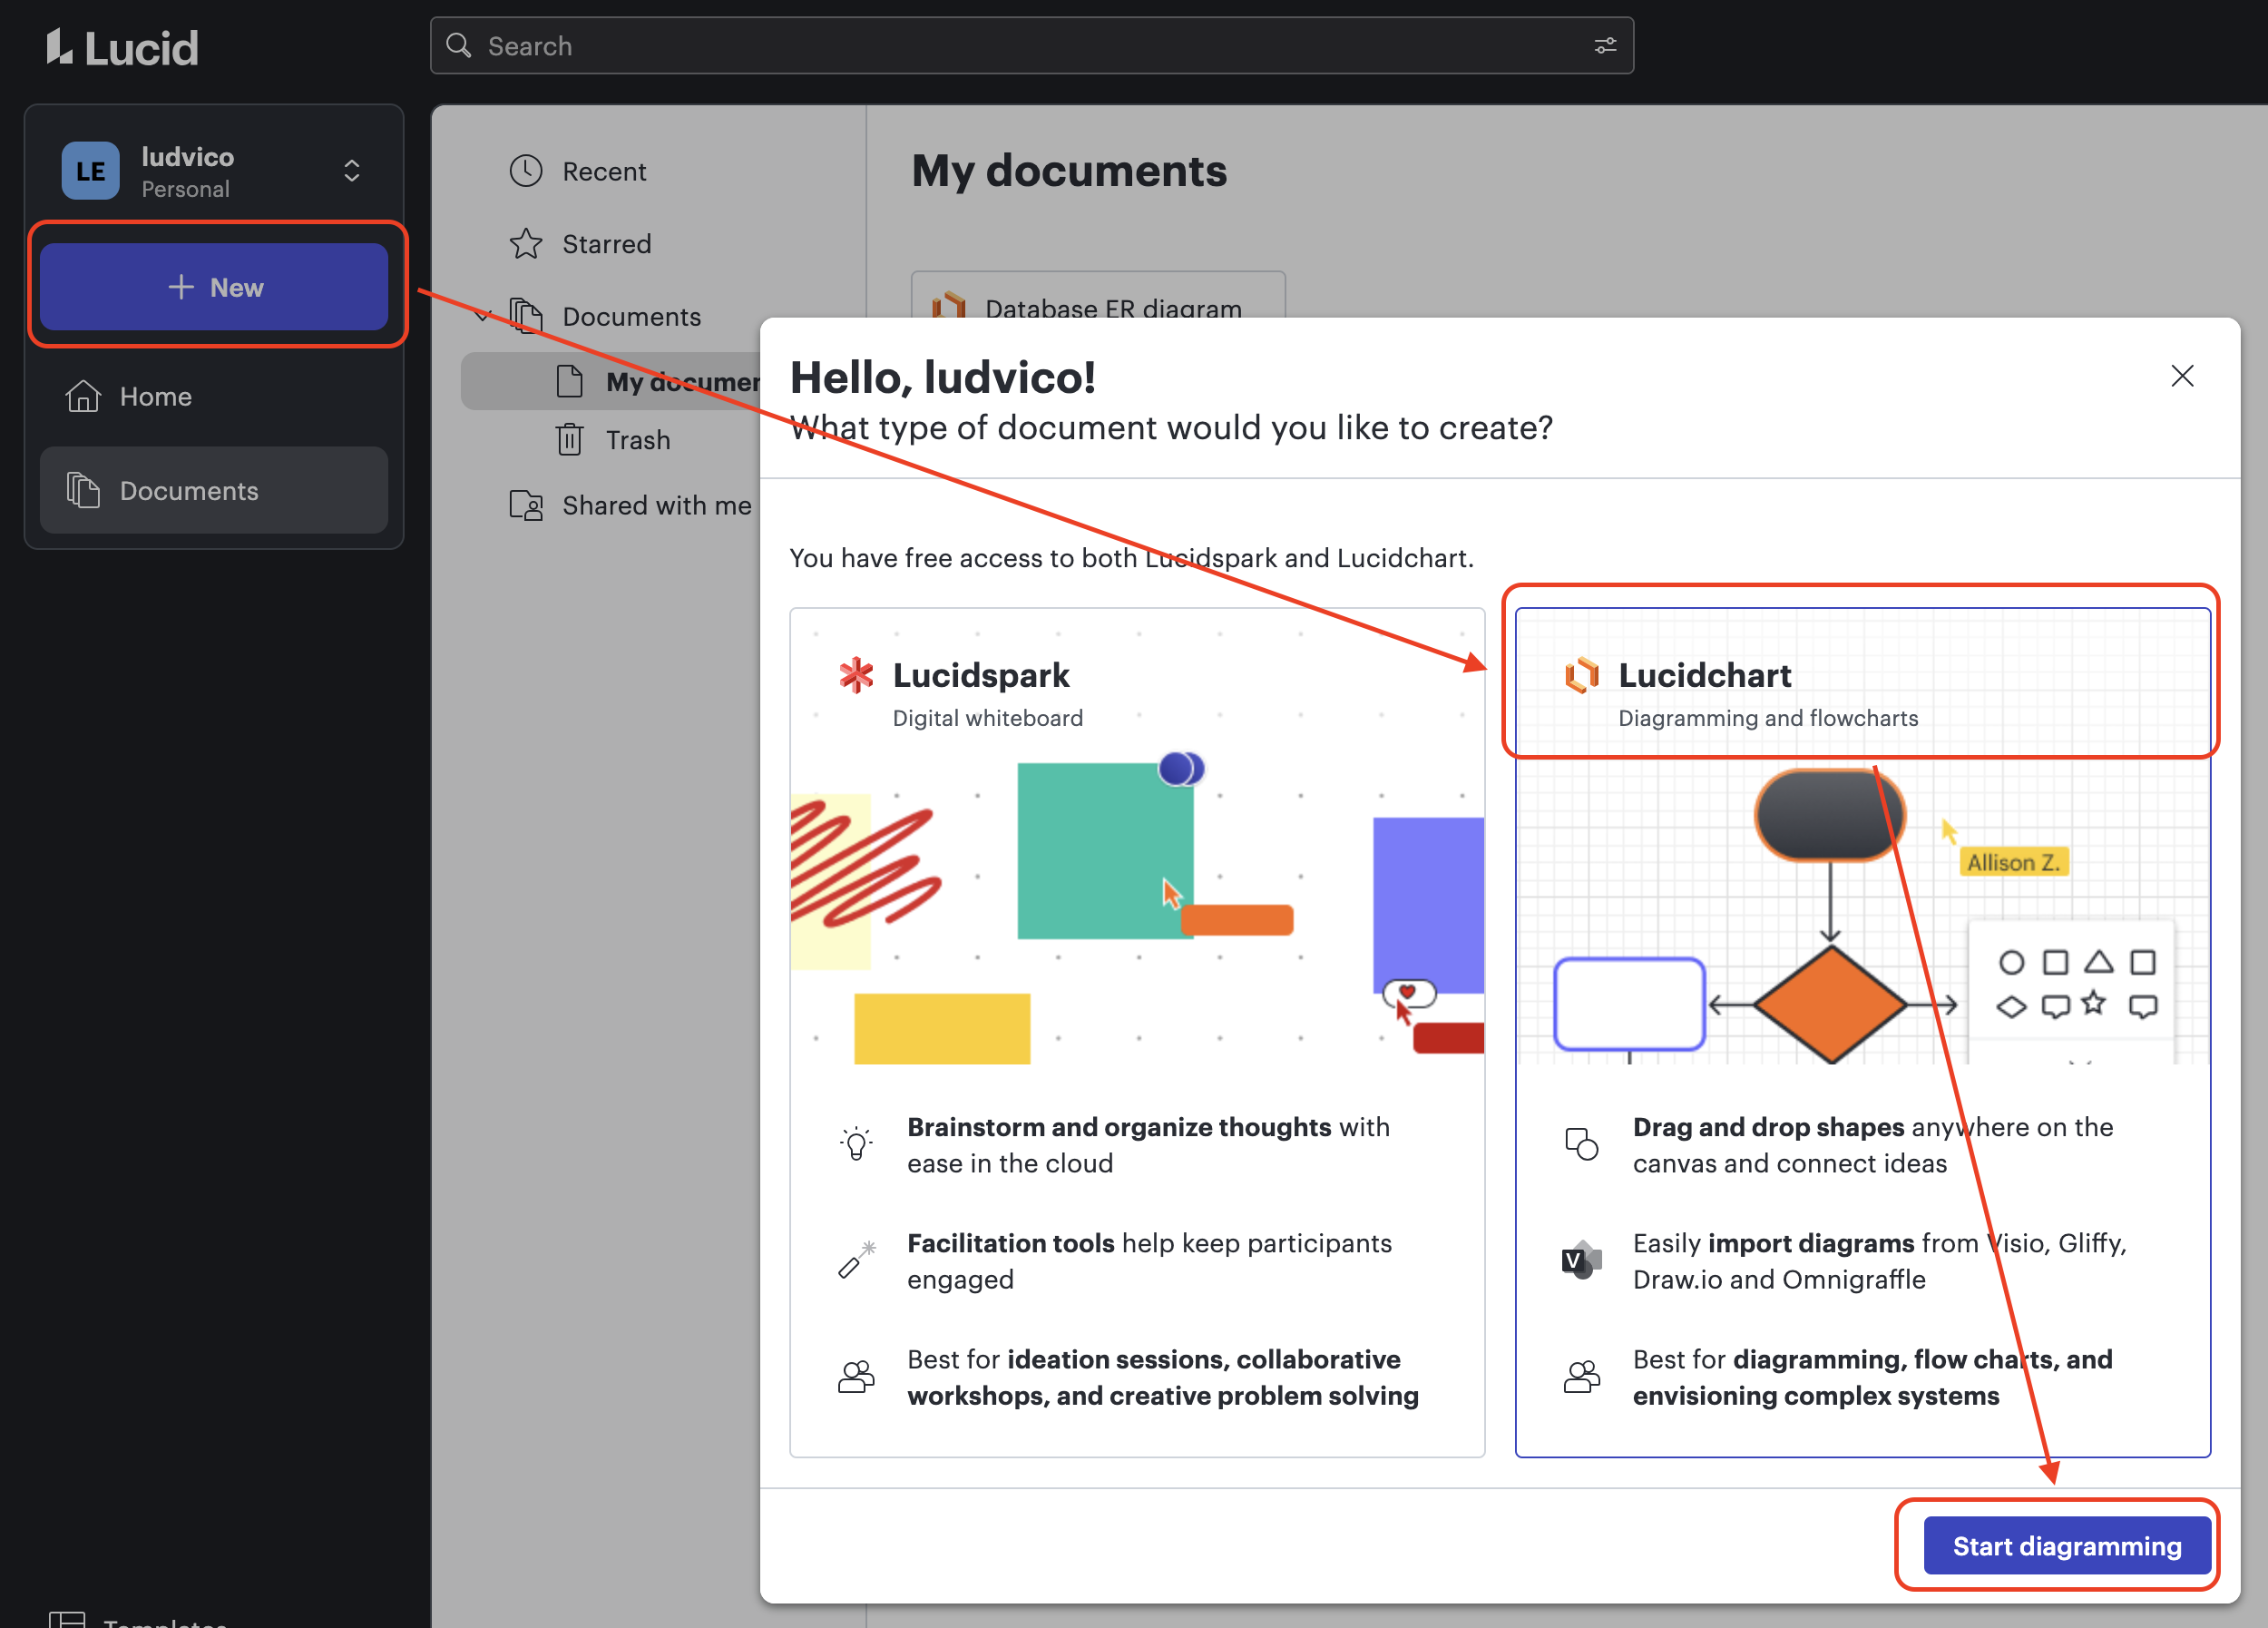Click 'Digital whiteboard' subtitle

point(987,718)
